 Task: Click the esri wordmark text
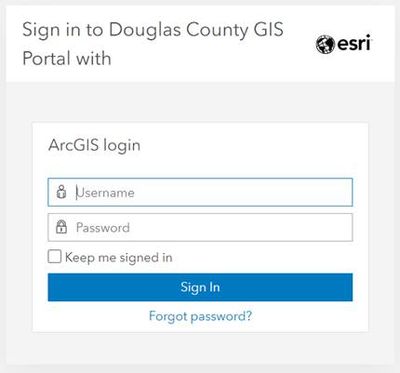point(354,43)
